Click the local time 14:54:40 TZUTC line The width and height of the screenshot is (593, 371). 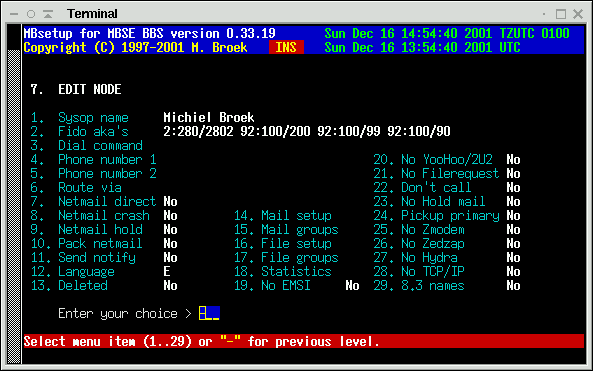[447, 33]
